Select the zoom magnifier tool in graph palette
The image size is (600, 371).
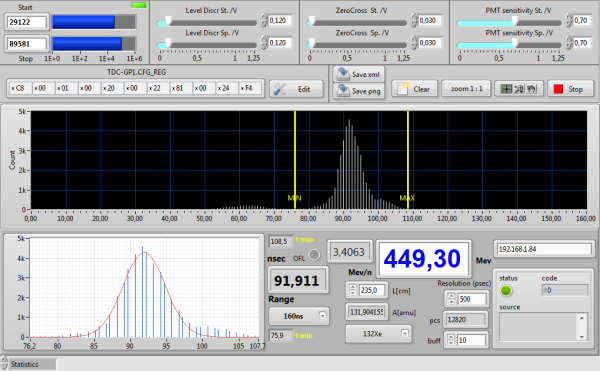coord(519,89)
